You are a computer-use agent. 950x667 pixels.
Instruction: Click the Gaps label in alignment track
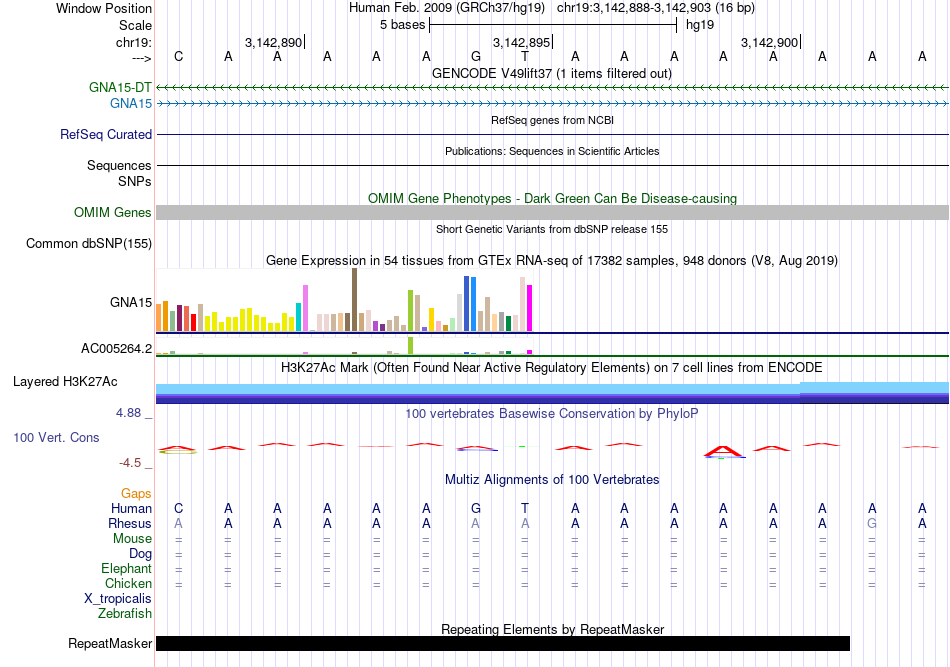tap(136, 494)
